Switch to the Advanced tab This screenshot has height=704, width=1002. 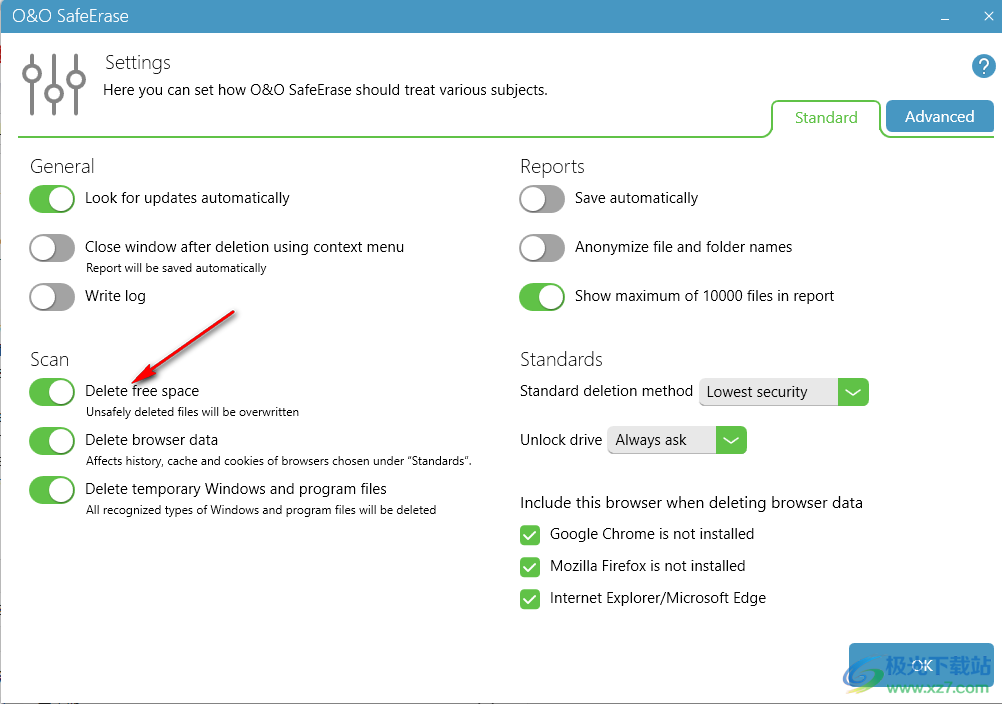(x=939, y=116)
